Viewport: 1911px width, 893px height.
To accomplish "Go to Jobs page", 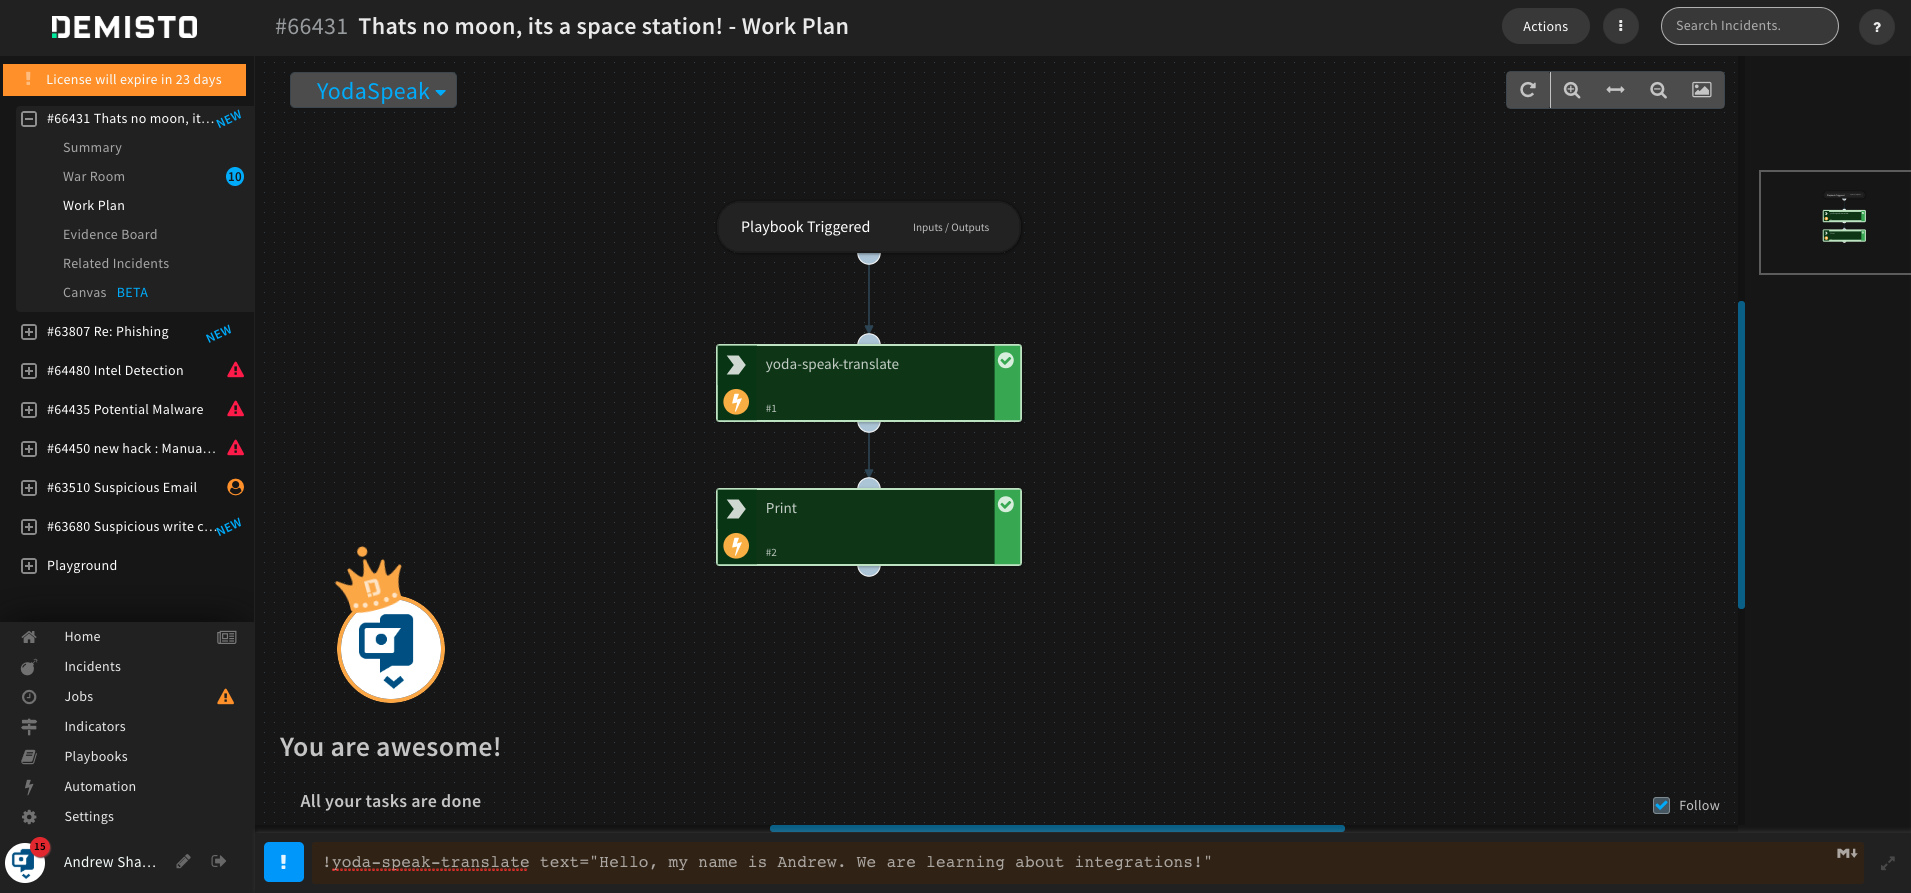I will coord(79,697).
